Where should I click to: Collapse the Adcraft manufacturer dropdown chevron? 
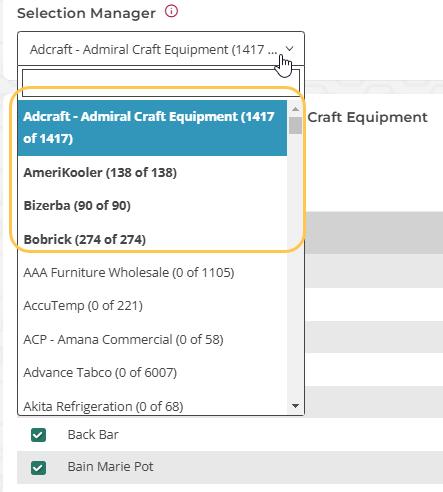click(289, 49)
